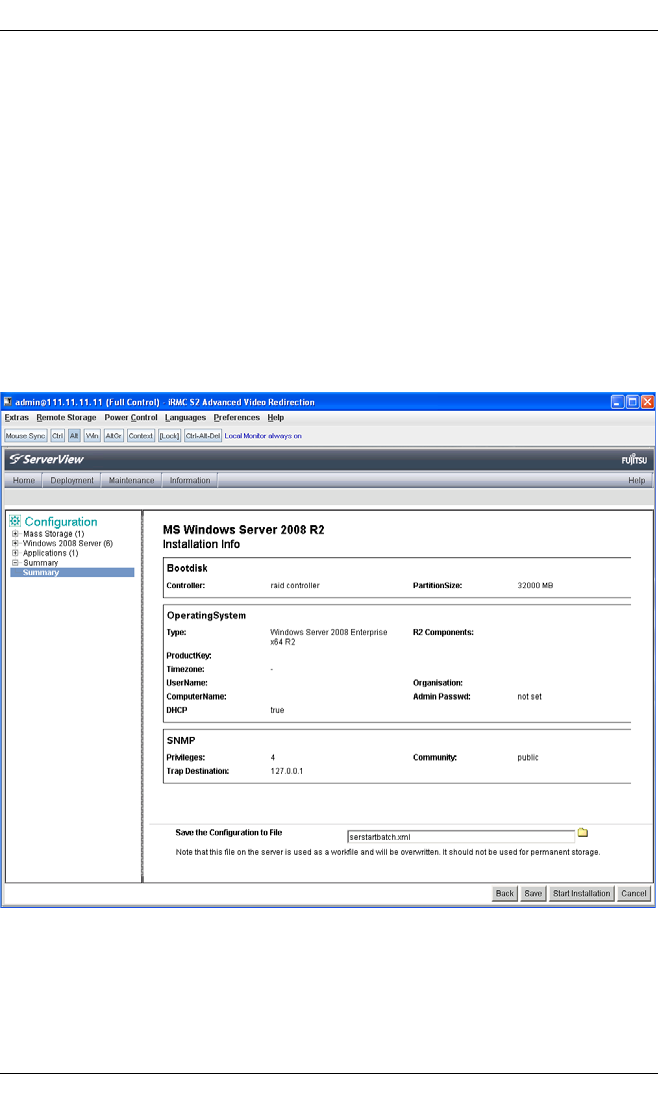Select Mass Storage (1) tree item
Image resolution: width=658 pixels, height=1105 pixels.
[54, 534]
